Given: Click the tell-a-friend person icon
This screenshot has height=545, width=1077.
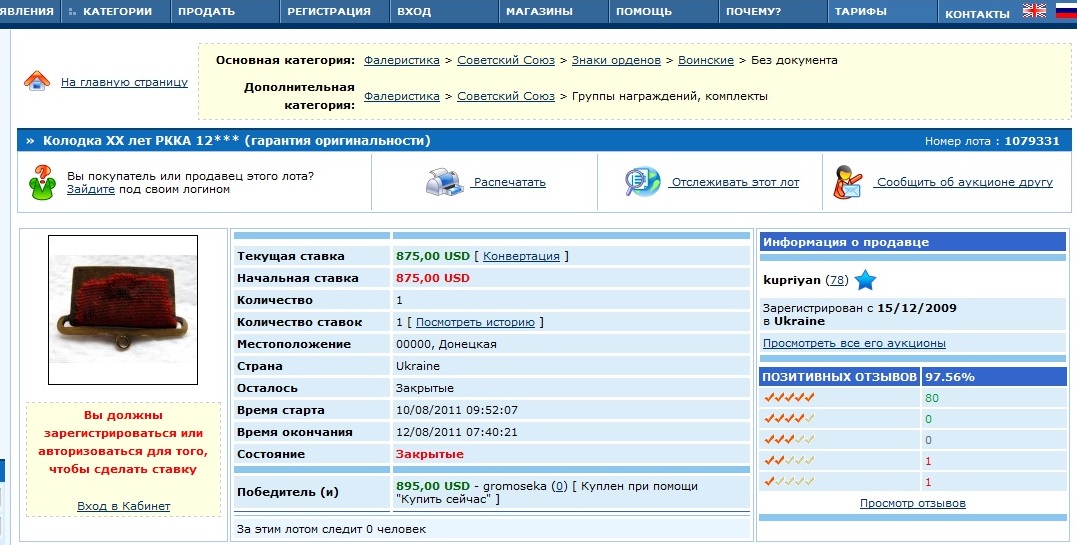Looking at the screenshot, I should (848, 182).
